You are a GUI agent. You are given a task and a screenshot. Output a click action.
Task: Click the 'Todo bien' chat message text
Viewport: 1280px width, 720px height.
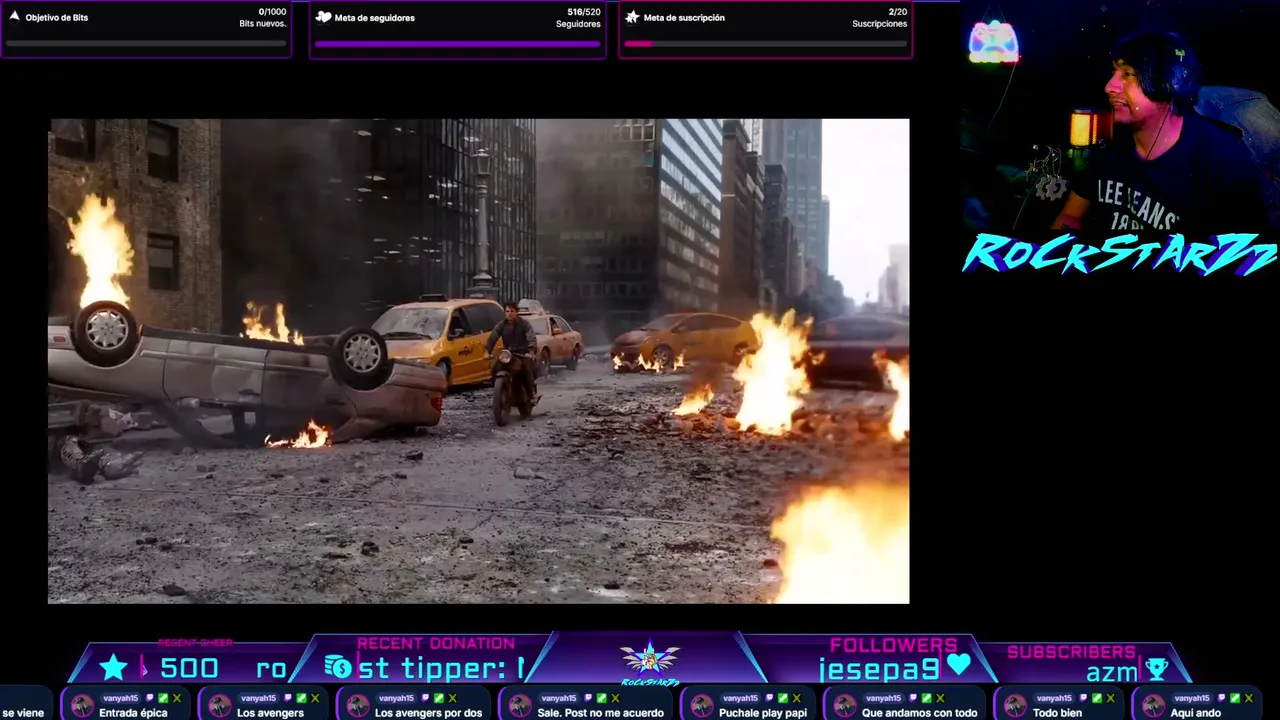1057,713
